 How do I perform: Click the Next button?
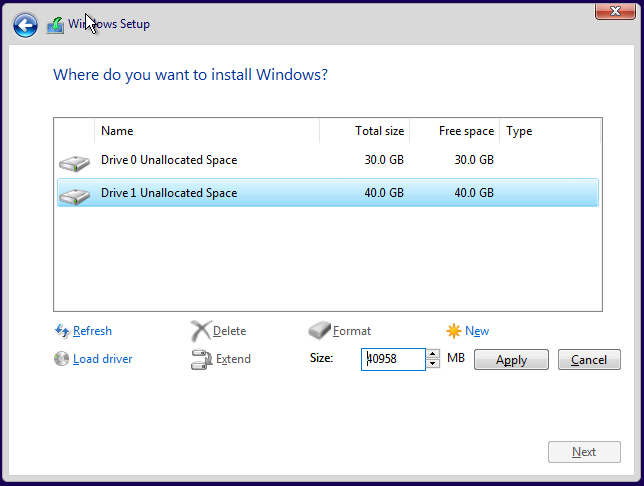click(584, 452)
